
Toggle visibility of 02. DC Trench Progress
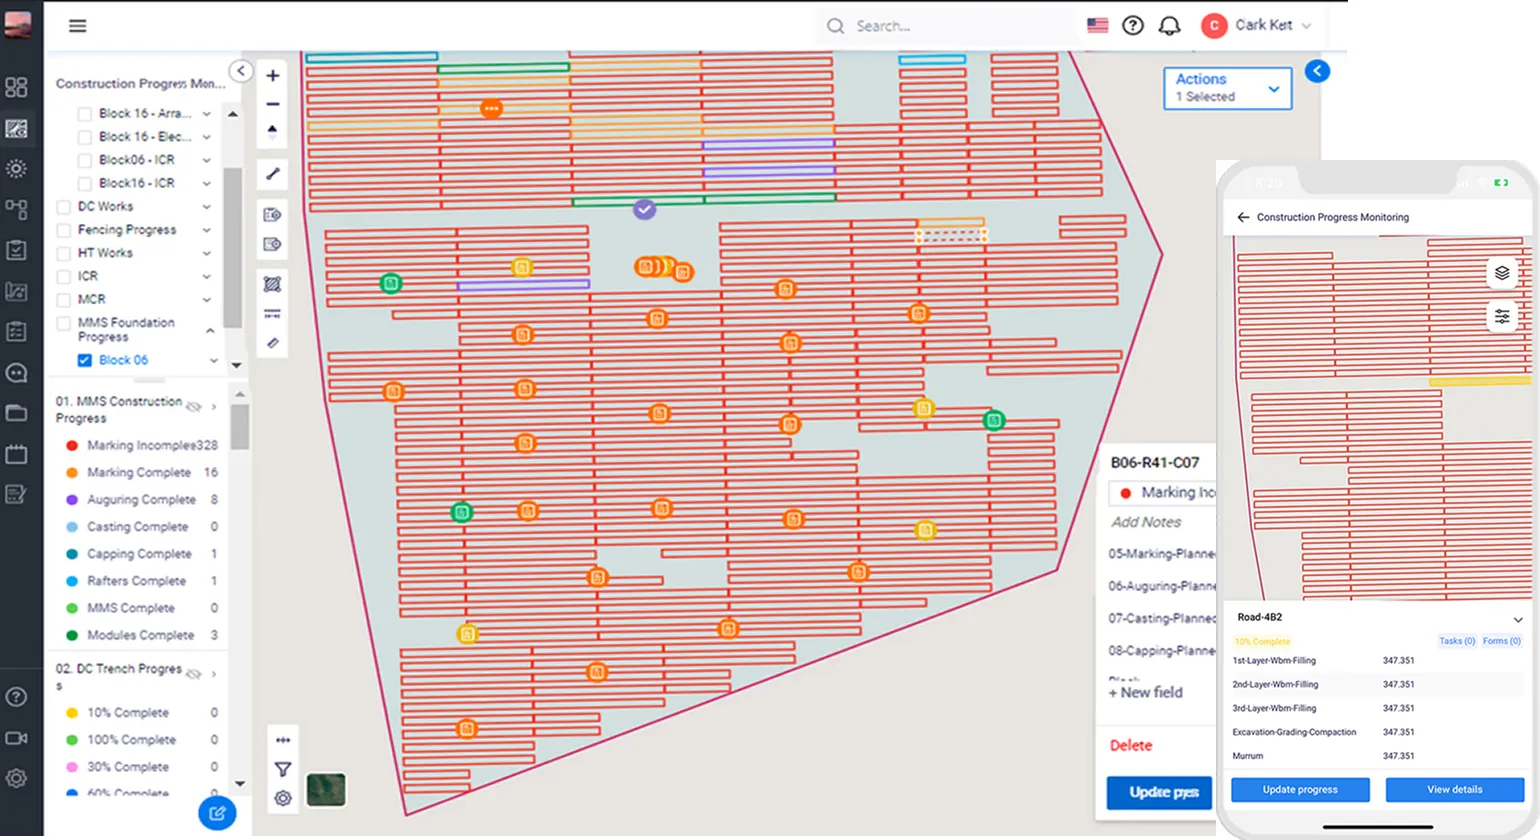point(194,674)
